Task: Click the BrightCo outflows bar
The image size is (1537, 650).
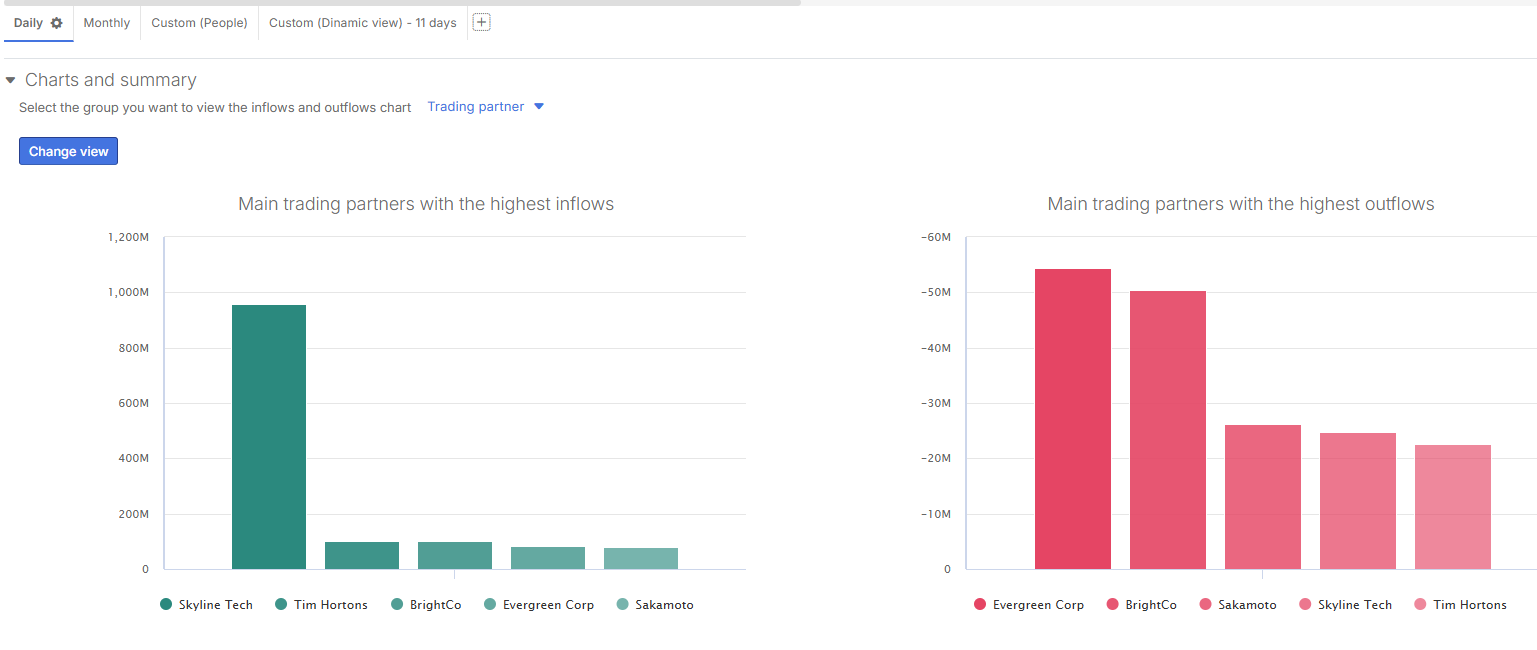Action: point(1167,430)
